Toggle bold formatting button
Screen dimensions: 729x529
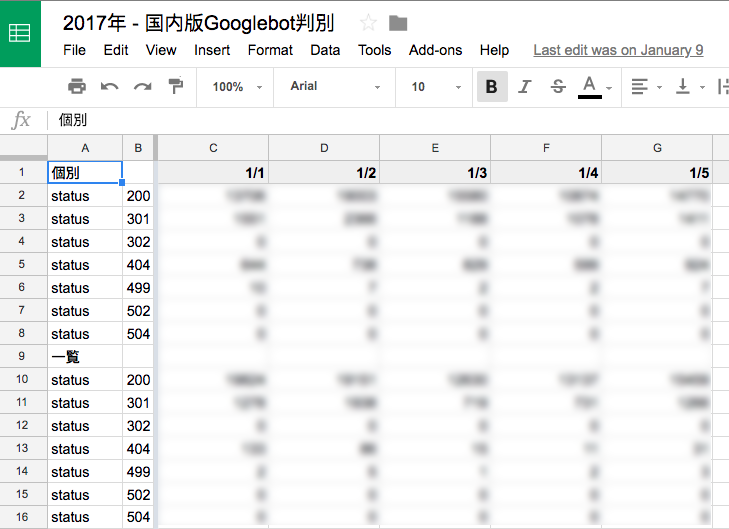point(492,86)
